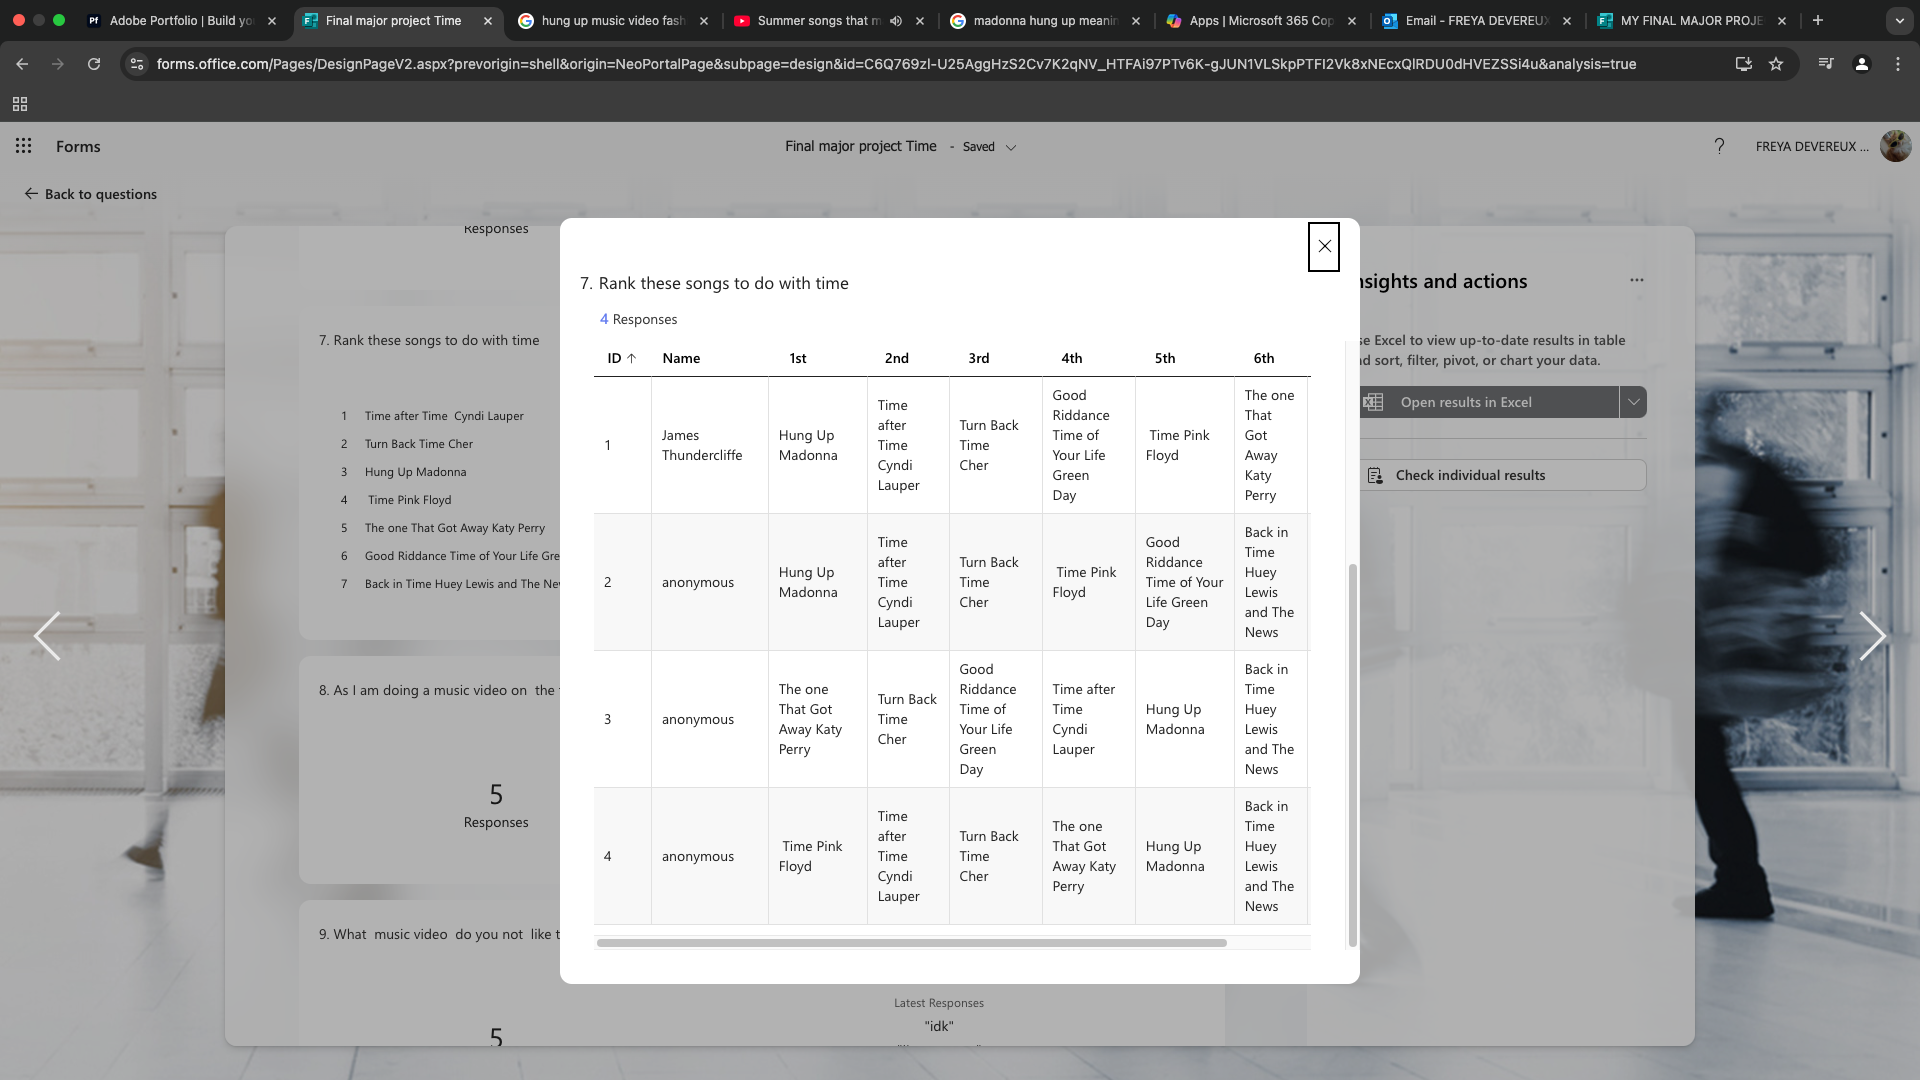Bookmark this page with star icon
Image resolution: width=1920 pixels, height=1080 pixels.
pyautogui.click(x=1776, y=64)
